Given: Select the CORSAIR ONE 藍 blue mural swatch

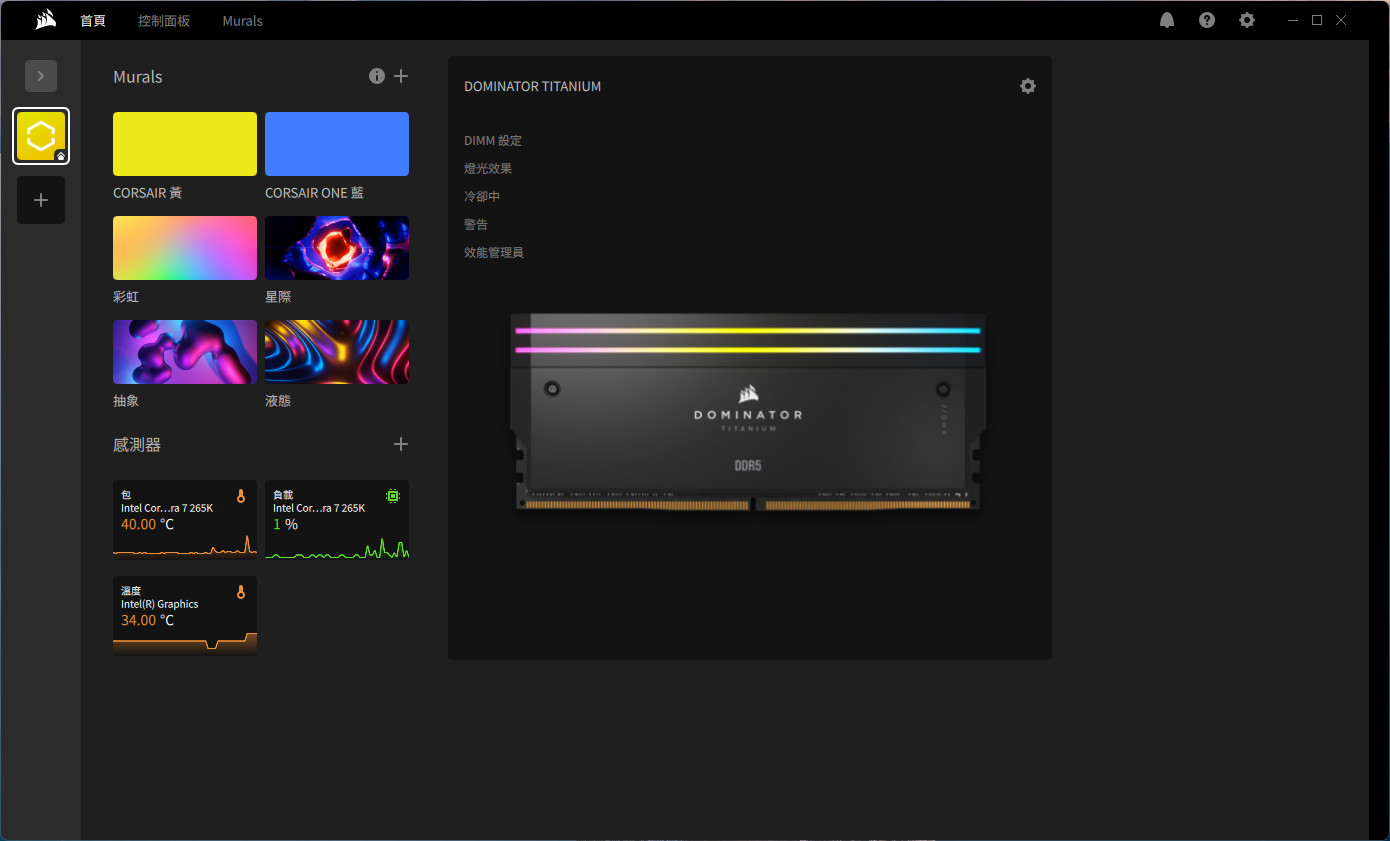Looking at the screenshot, I should point(337,144).
